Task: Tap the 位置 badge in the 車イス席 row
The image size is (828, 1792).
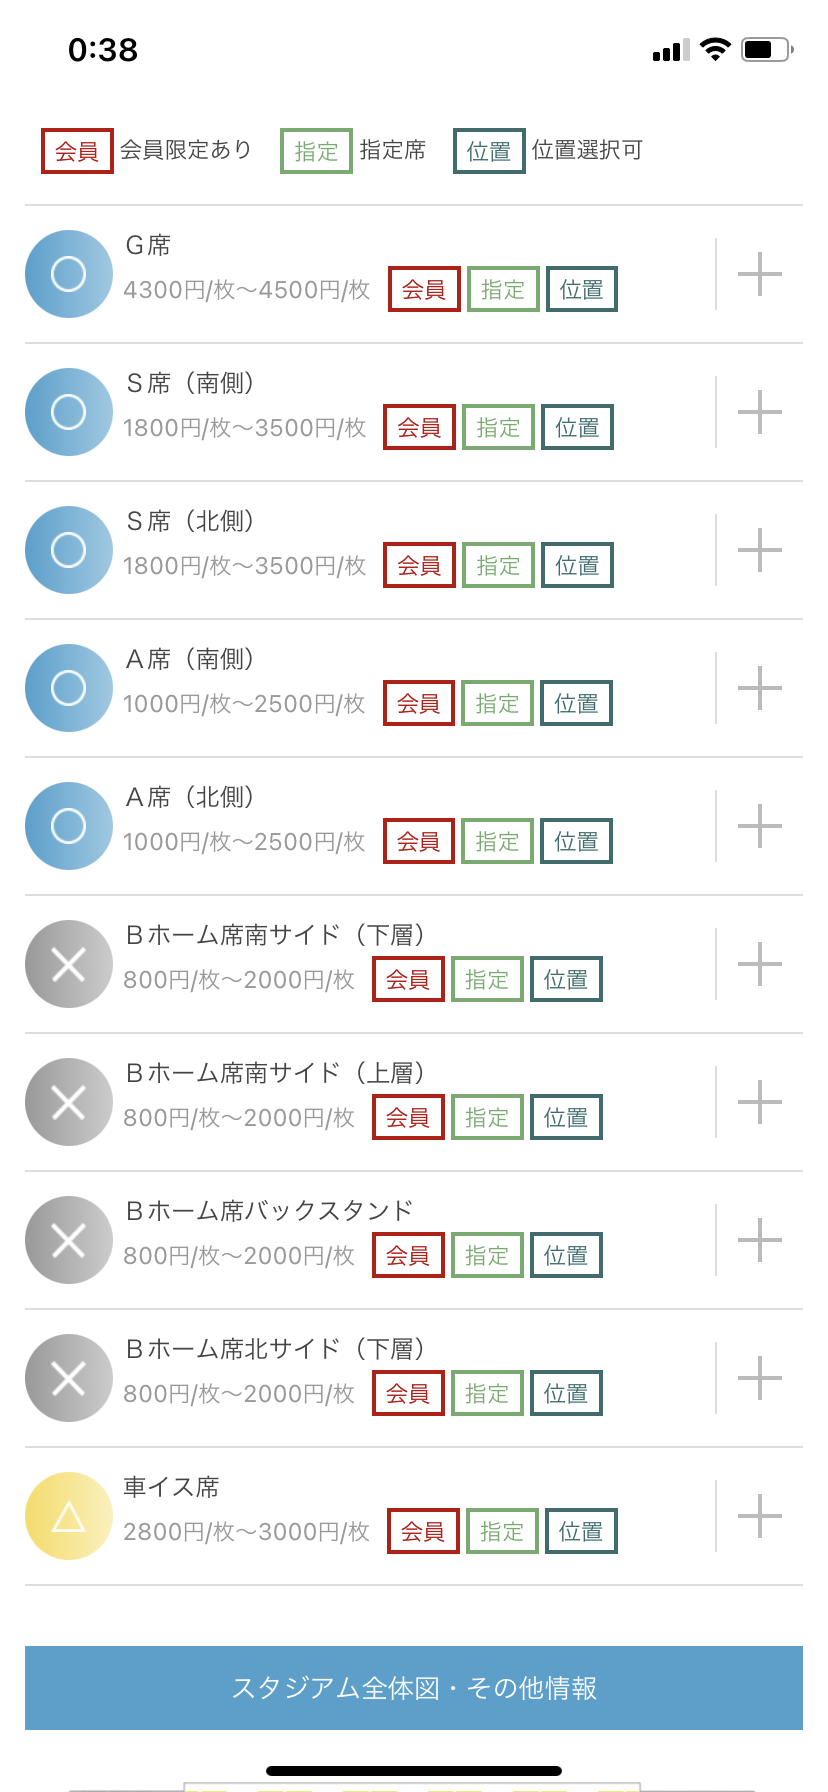Action: (581, 1531)
